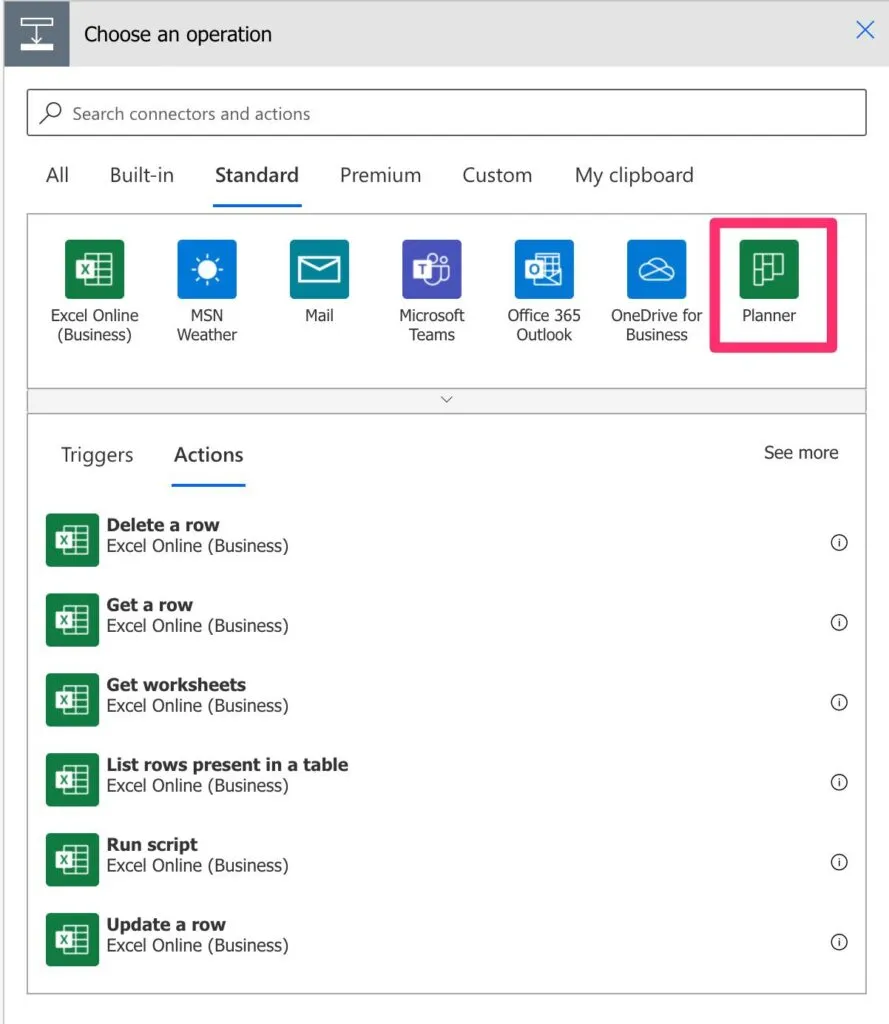Select the Excel Online (Business) connector icon
Screen dimensions: 889x1024
coord(94,270)
